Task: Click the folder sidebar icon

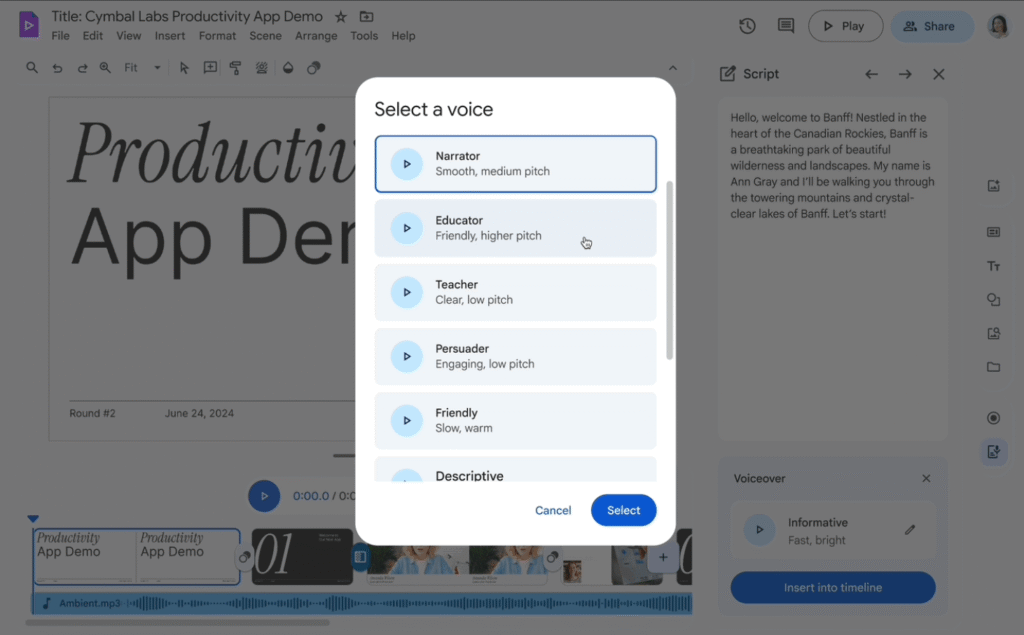Action: (x=993, y=367)
